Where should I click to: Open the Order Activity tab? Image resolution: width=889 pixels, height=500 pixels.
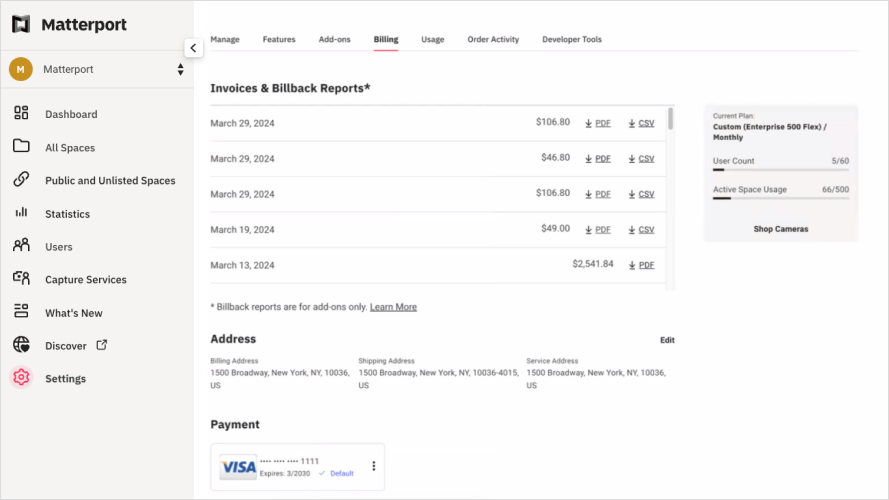(493, 40)
